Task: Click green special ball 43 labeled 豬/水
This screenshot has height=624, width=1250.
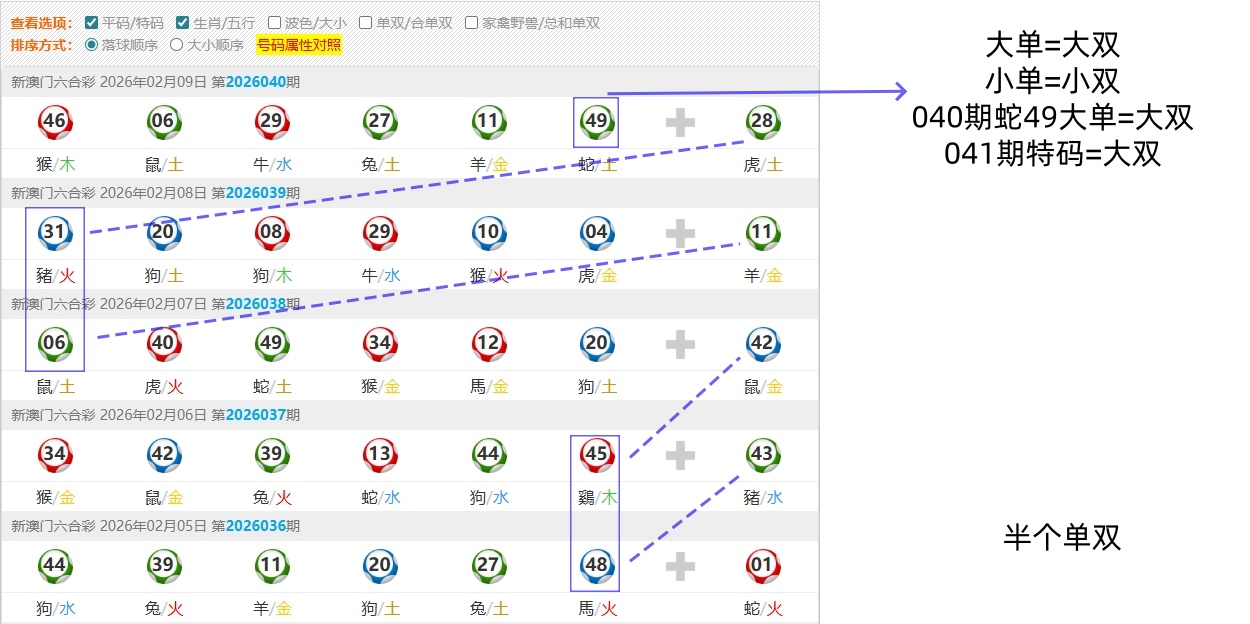Action: pyautogui.click(x=762, y=455)
